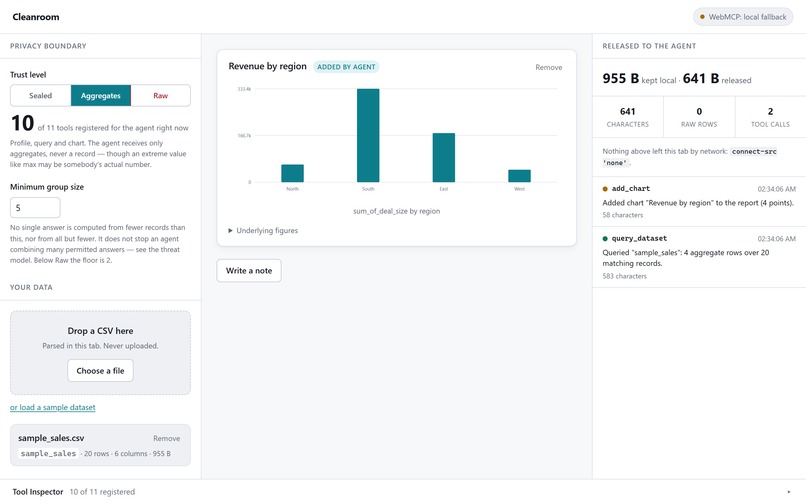The width and height of the screenshot is (806, 504).
Task: Select the Aggregates trust level
Action: point(101,96)
